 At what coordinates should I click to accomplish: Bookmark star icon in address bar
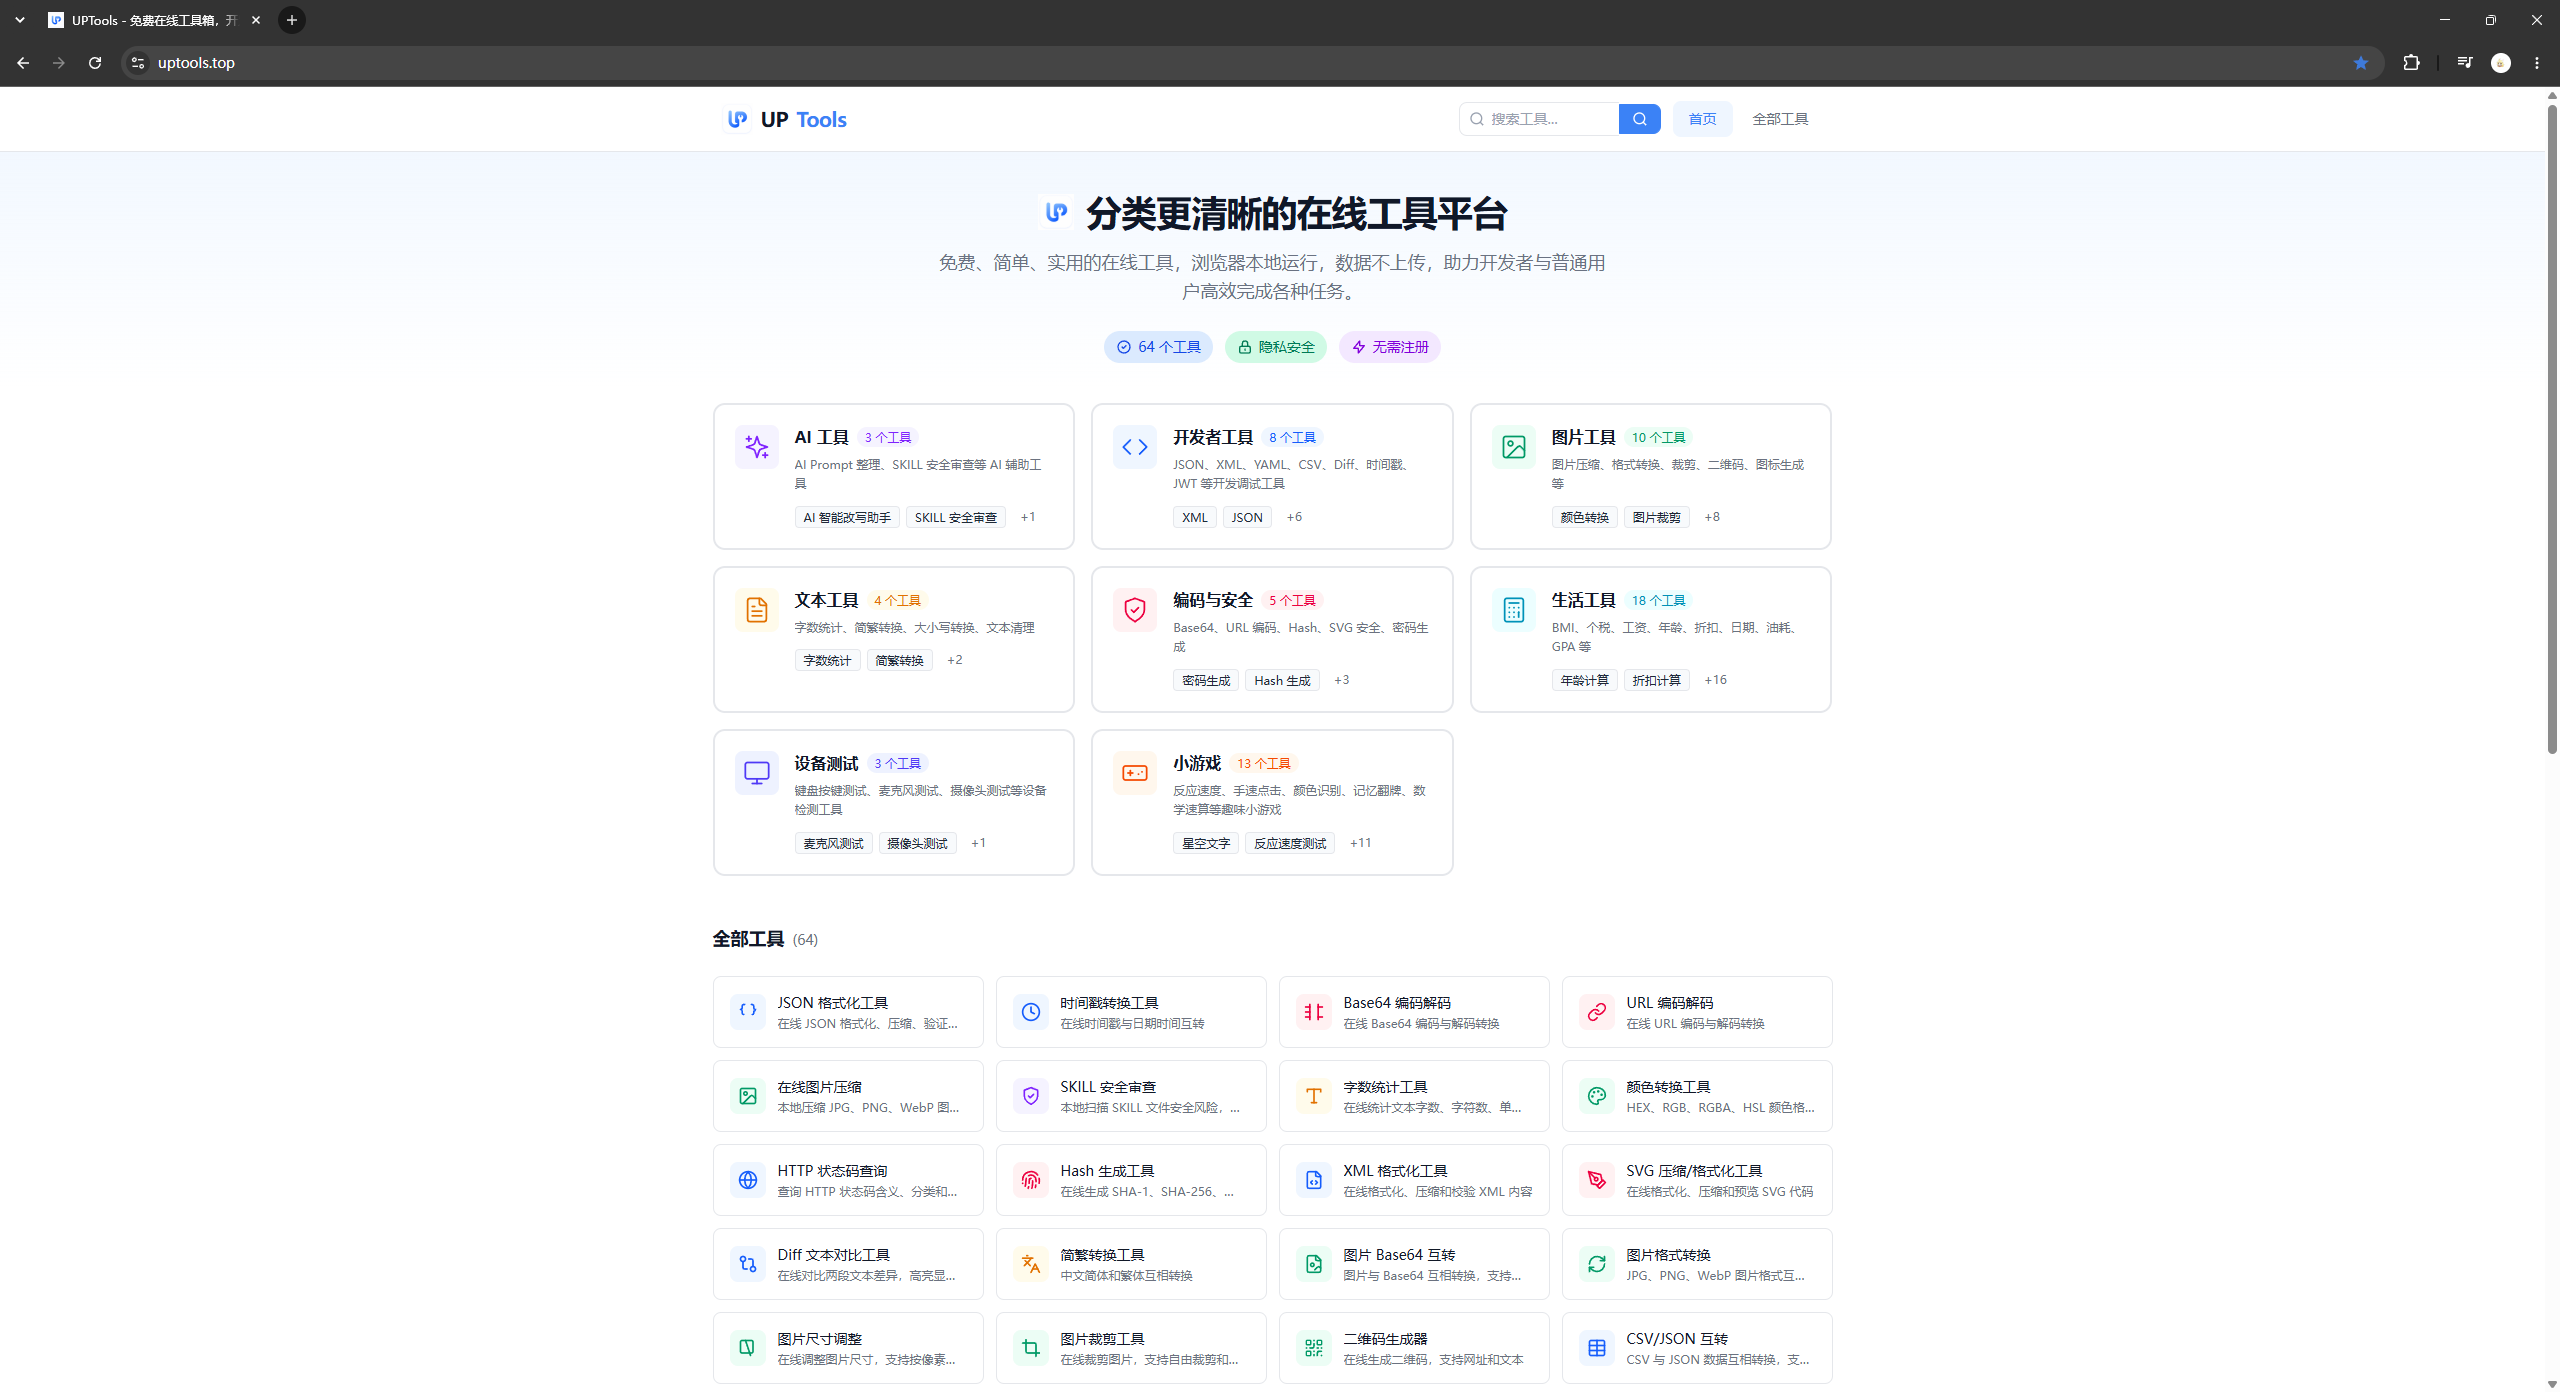2360,63
